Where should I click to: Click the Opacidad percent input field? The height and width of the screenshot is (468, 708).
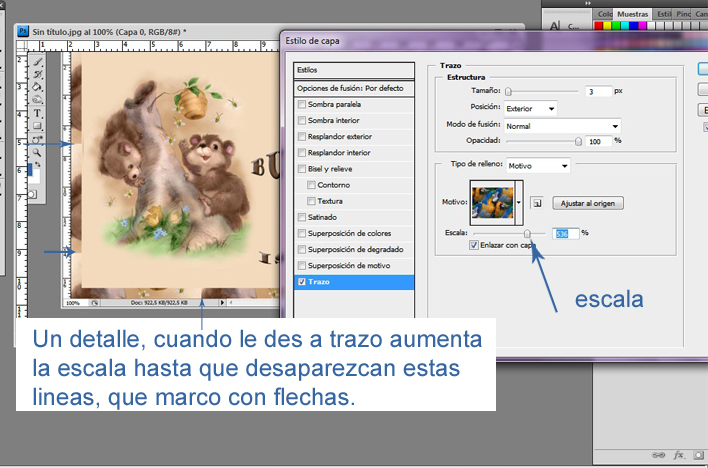(598, 141)
